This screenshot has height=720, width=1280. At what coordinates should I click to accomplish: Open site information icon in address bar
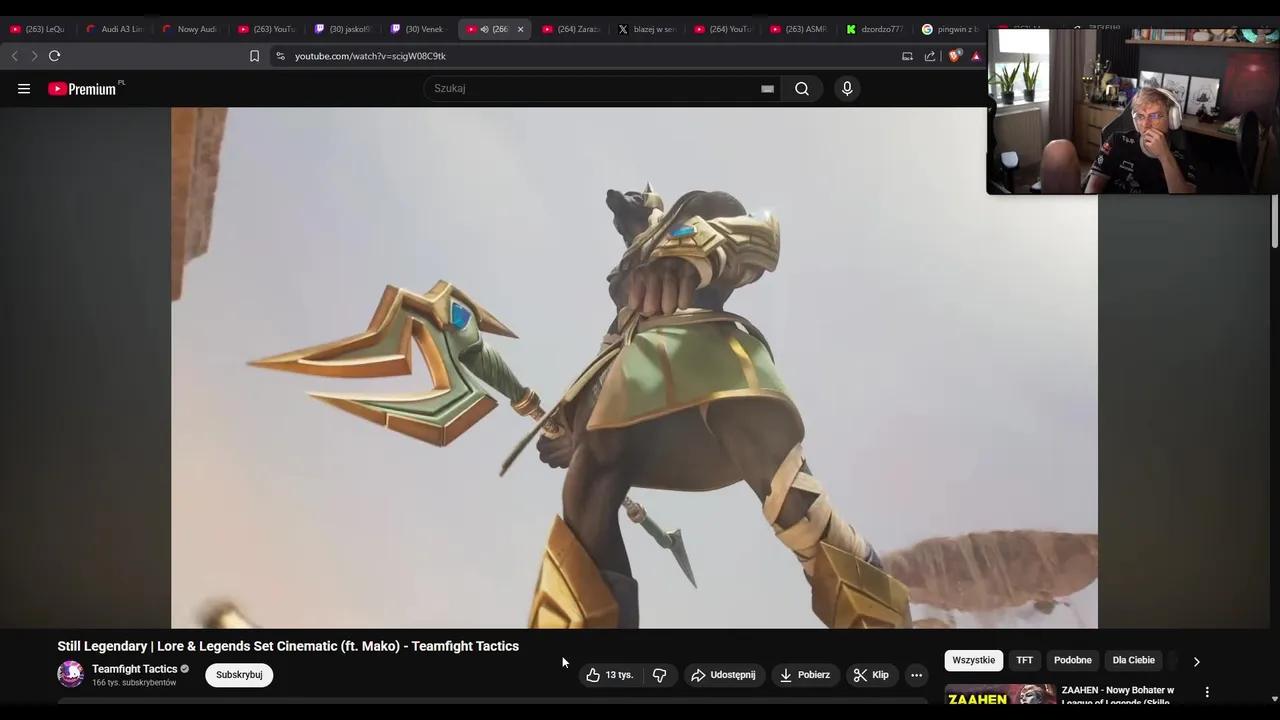click(x=280, y=56)
